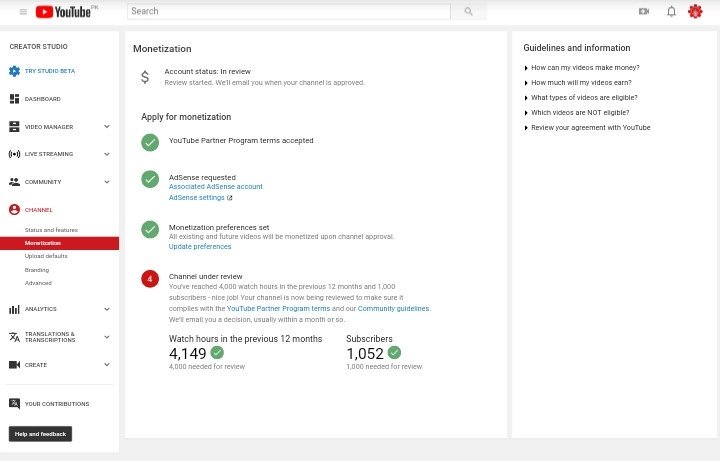Click the '1,000 needed for review' text
Image resolution: width=720 pixels, height=461 pixels.
point(384,366)
